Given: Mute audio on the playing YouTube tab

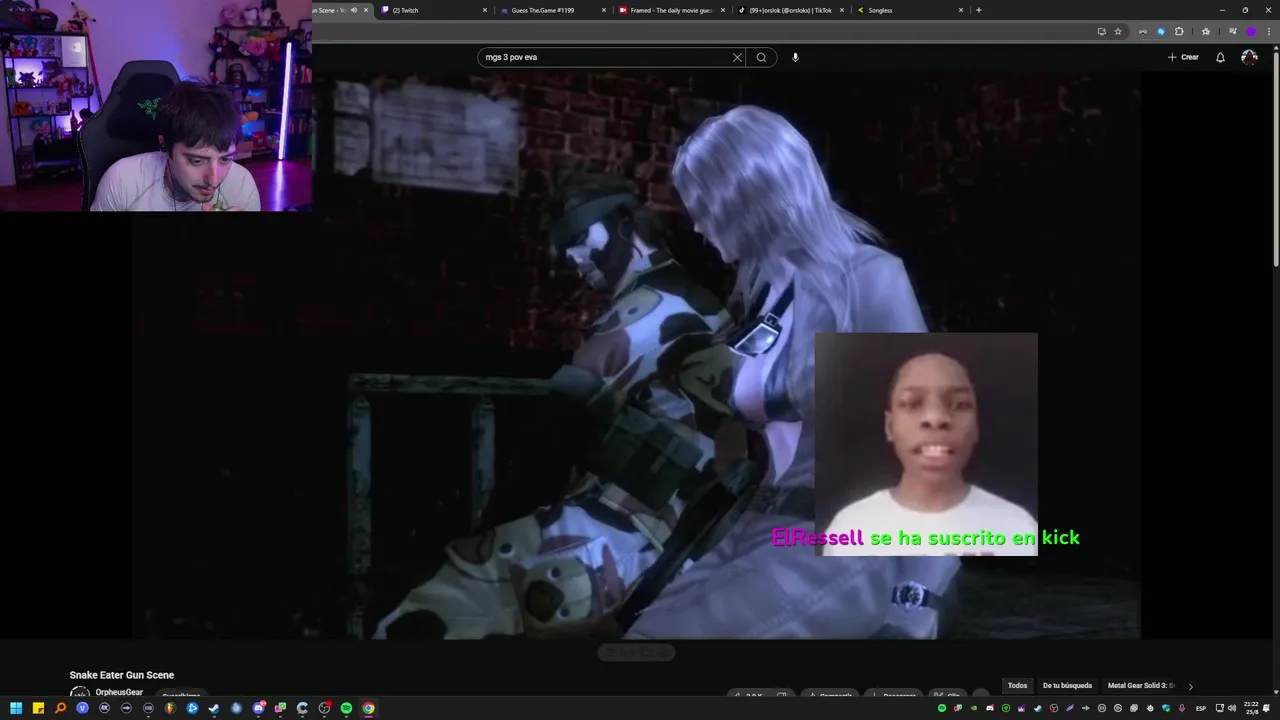Looking at the screenshot, I should 353,10.
